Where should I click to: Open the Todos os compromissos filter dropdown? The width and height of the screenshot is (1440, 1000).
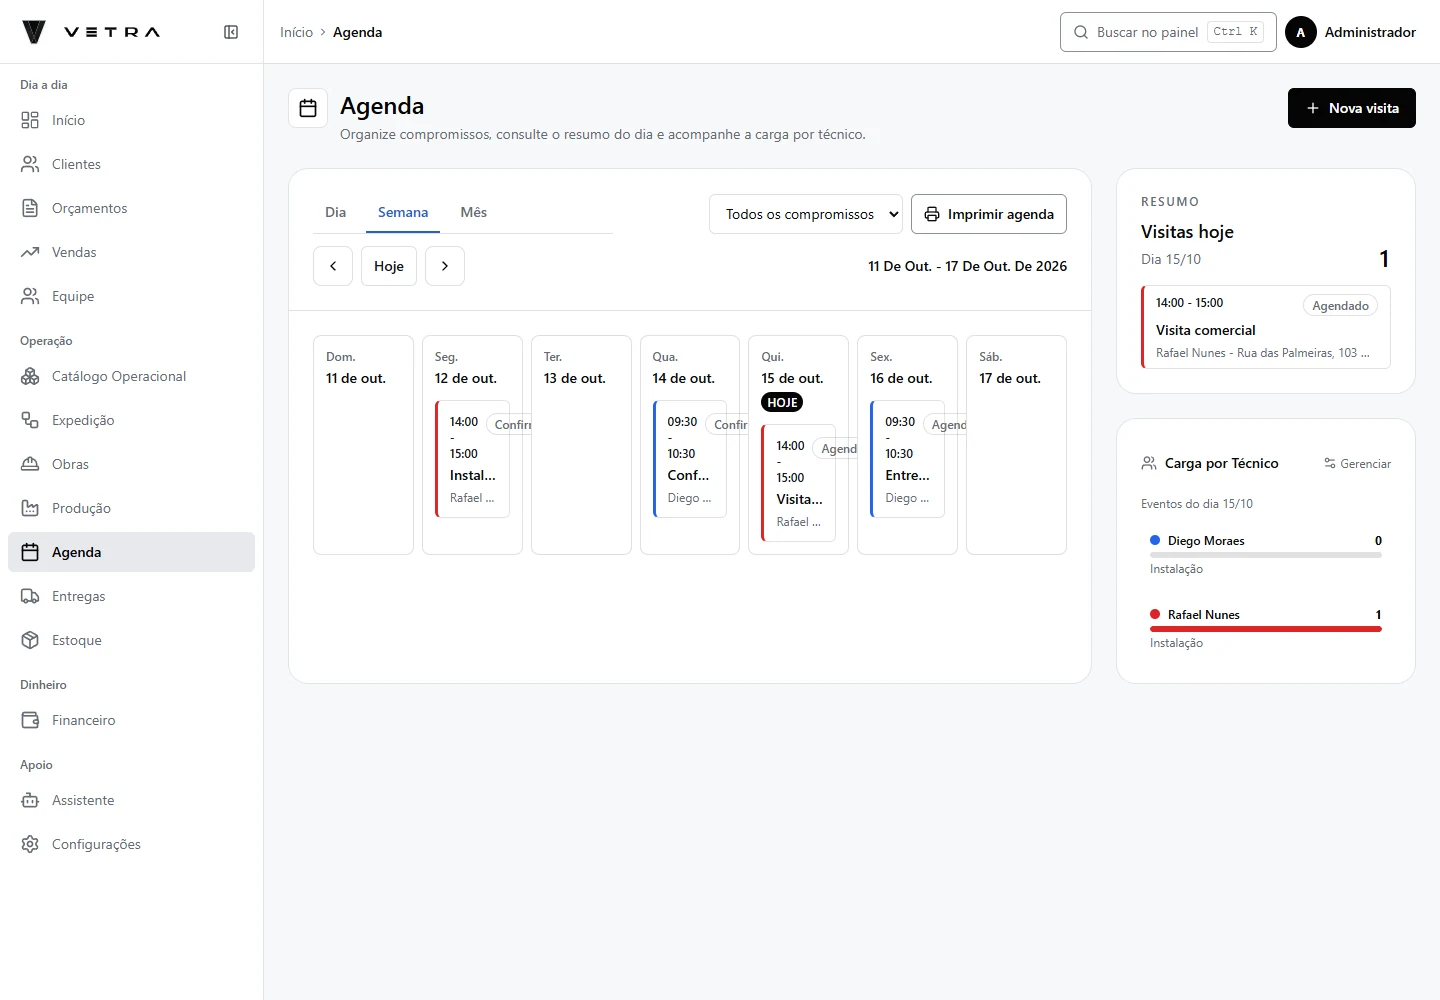point(806,214)
